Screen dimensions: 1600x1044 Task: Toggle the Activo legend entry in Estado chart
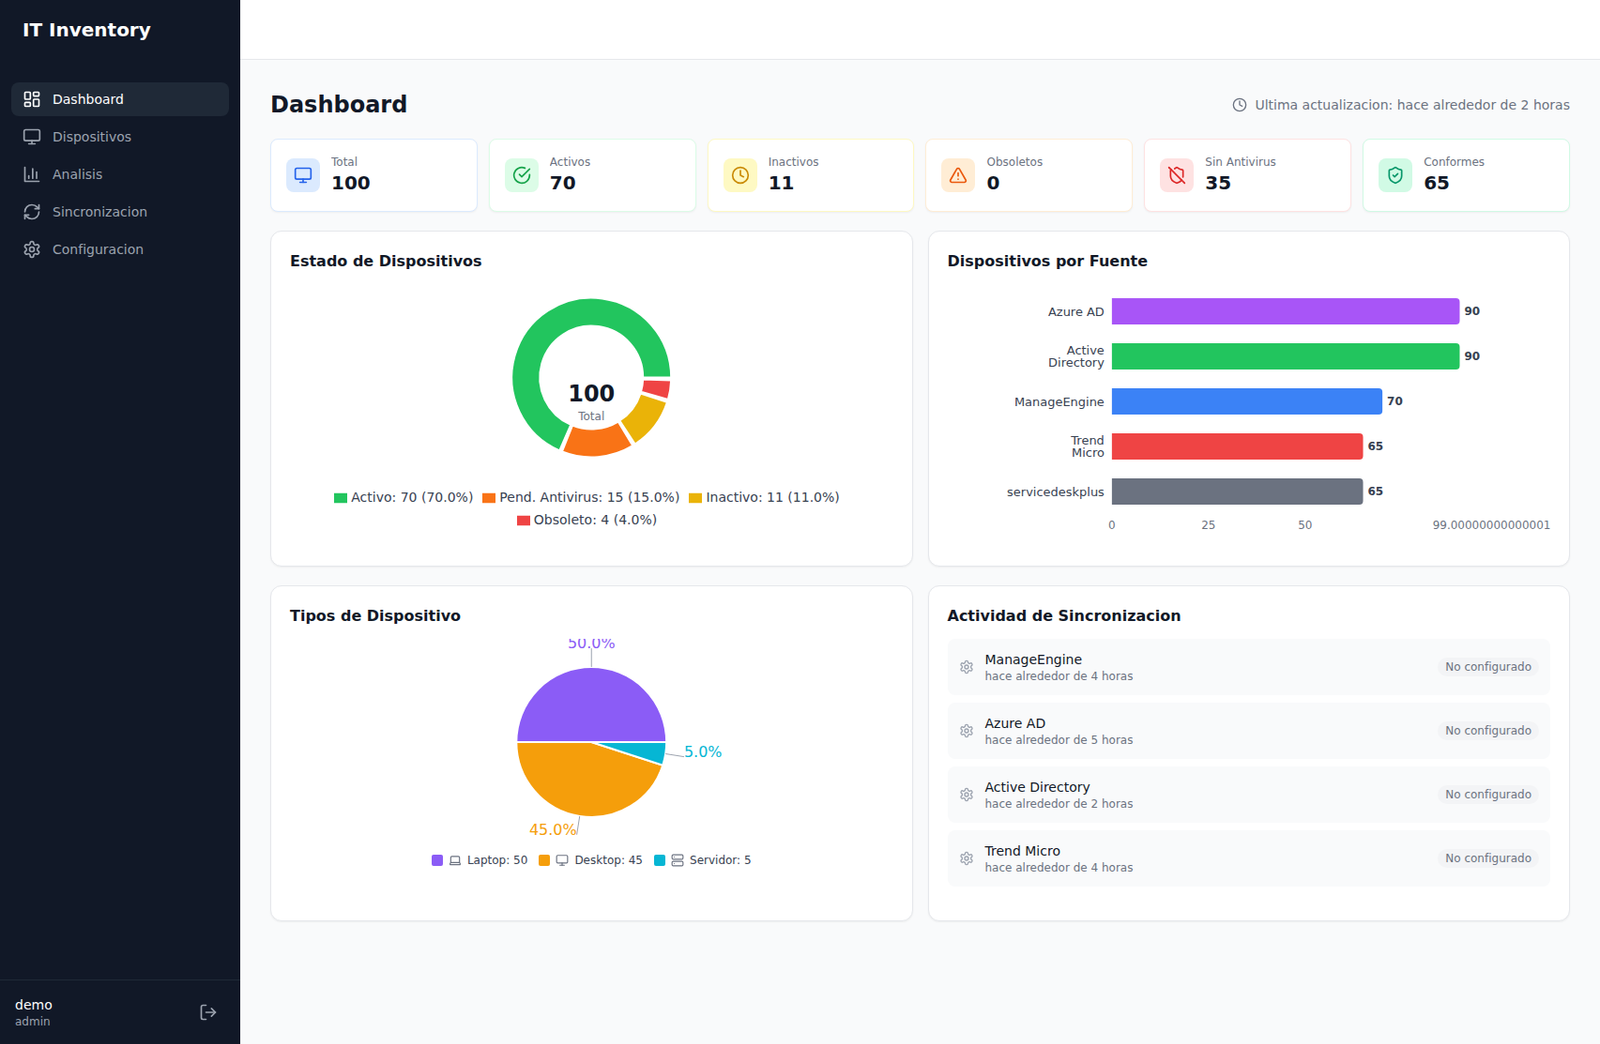coord(403,497)
